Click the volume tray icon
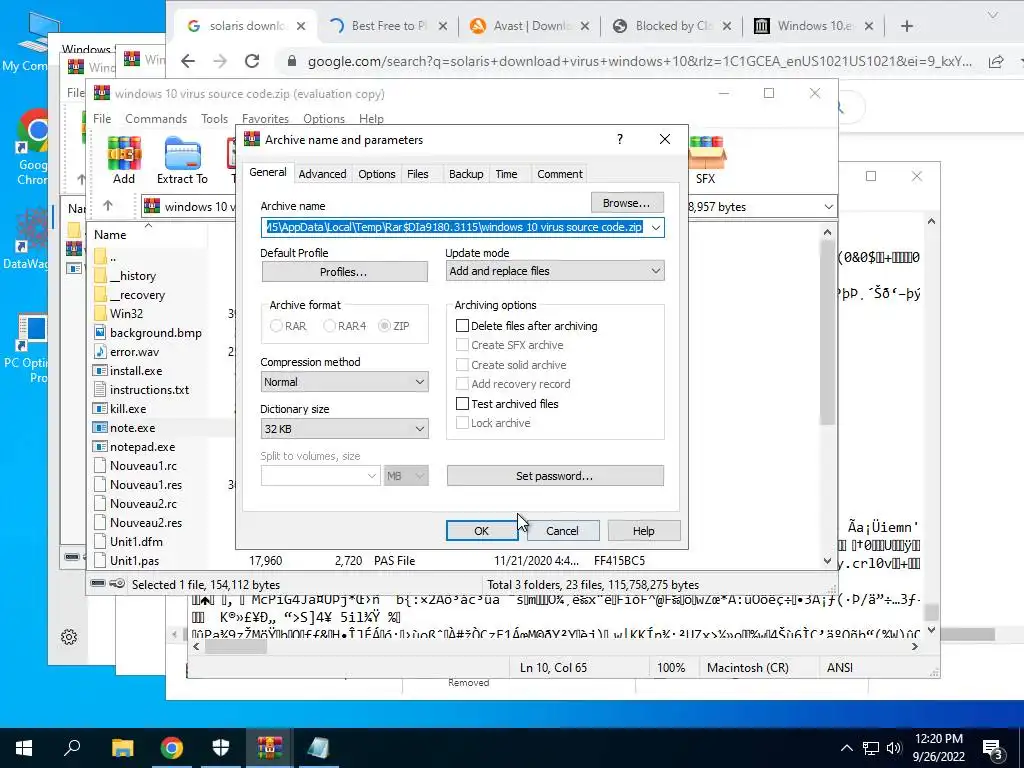This screenshot has width=1024, height=768. (x=894, y=748)
